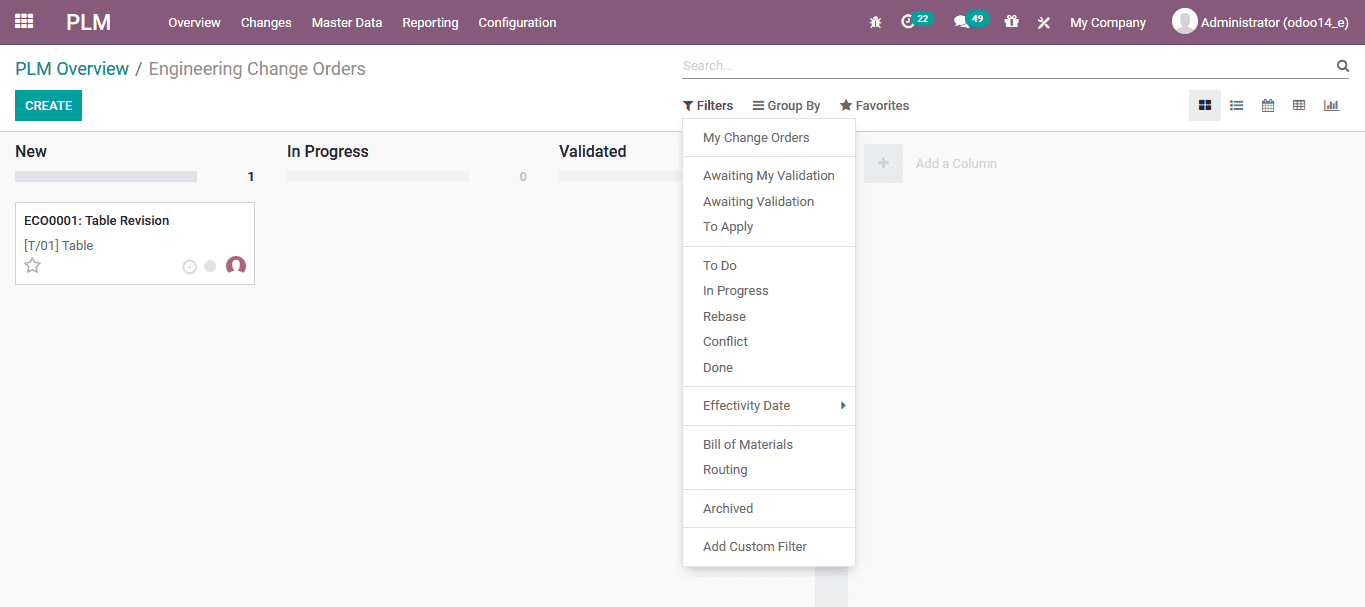The image size is (1365, 607).
Task: Open the Master Data menu
Action: 347,22
